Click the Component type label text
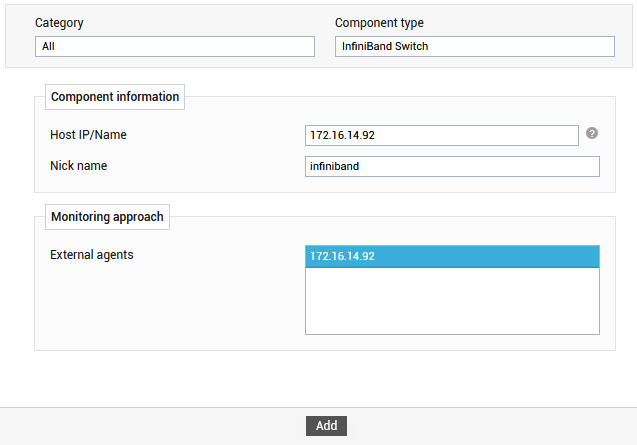The height and width of the screenshot is (445, 637). (379, 23)
